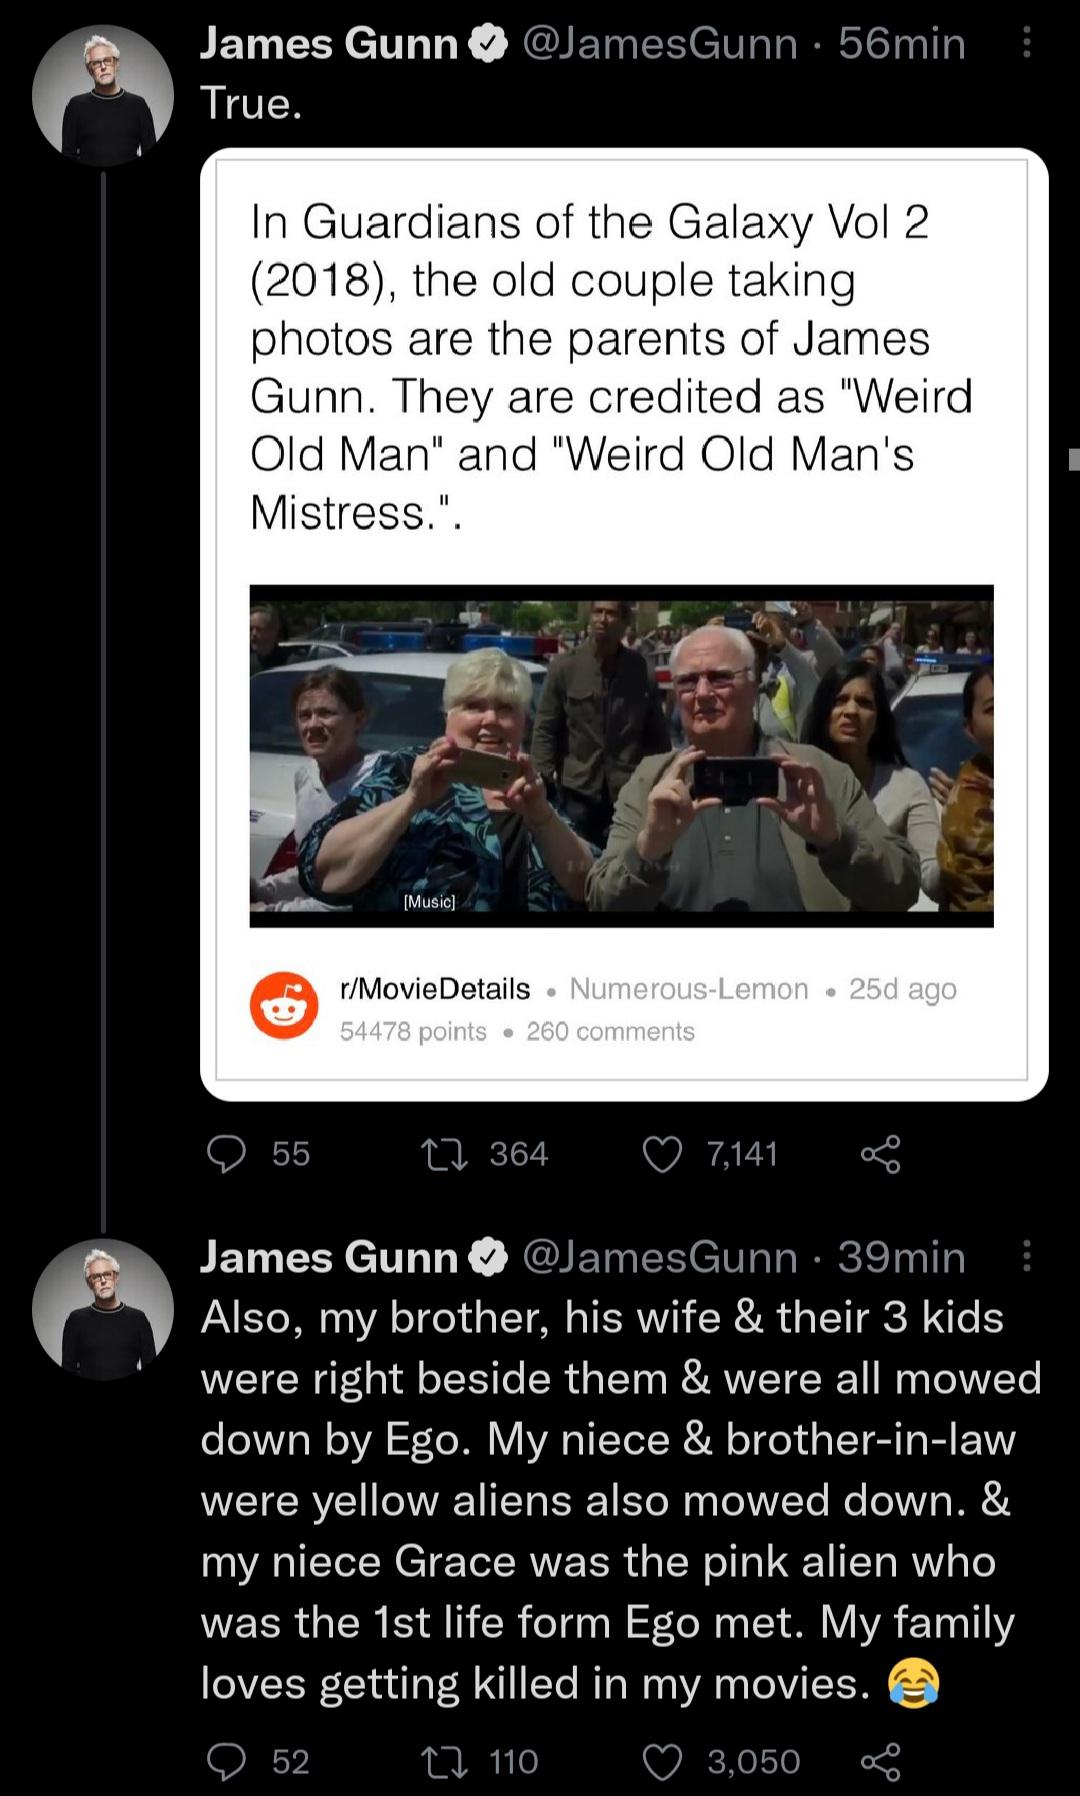Click the r/MovieDetails subreddit name
The width and height of the screenshot is (1080, 1796).
pos(435,989)
